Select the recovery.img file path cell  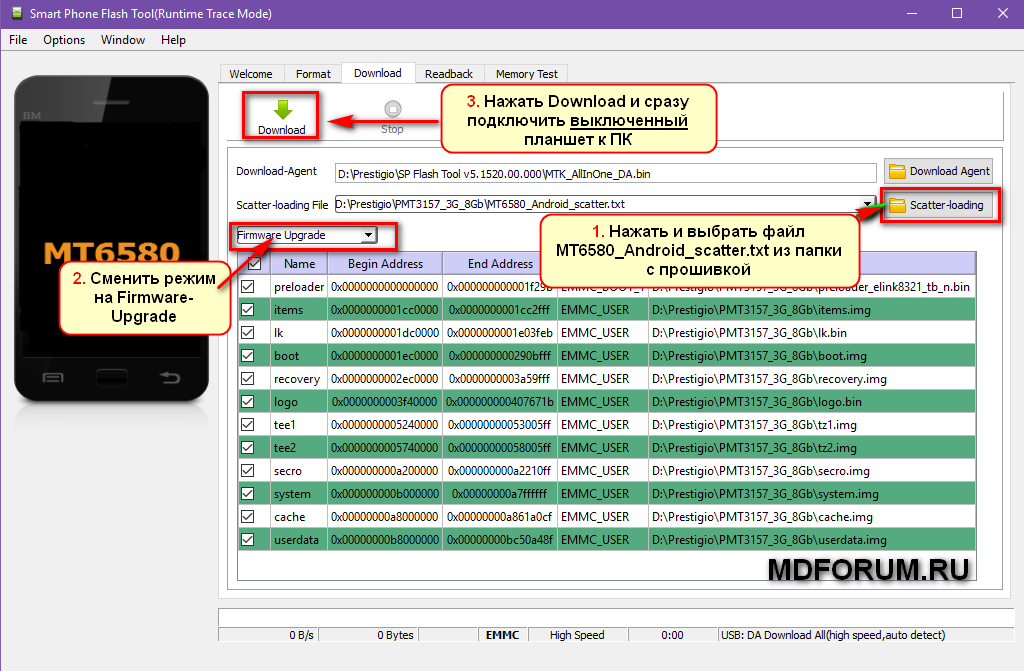pos(812,378)
